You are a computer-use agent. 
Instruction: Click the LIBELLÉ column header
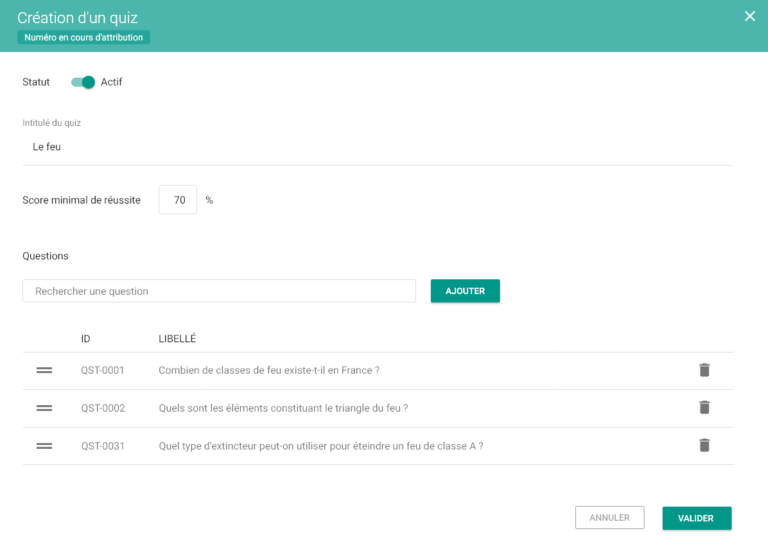pyautogui.click(x=177, y=339)
